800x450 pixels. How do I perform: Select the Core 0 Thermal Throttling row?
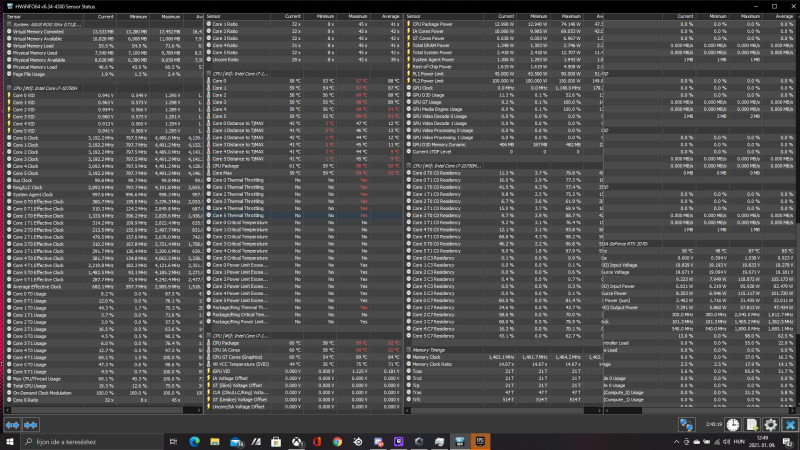[304, 180]
